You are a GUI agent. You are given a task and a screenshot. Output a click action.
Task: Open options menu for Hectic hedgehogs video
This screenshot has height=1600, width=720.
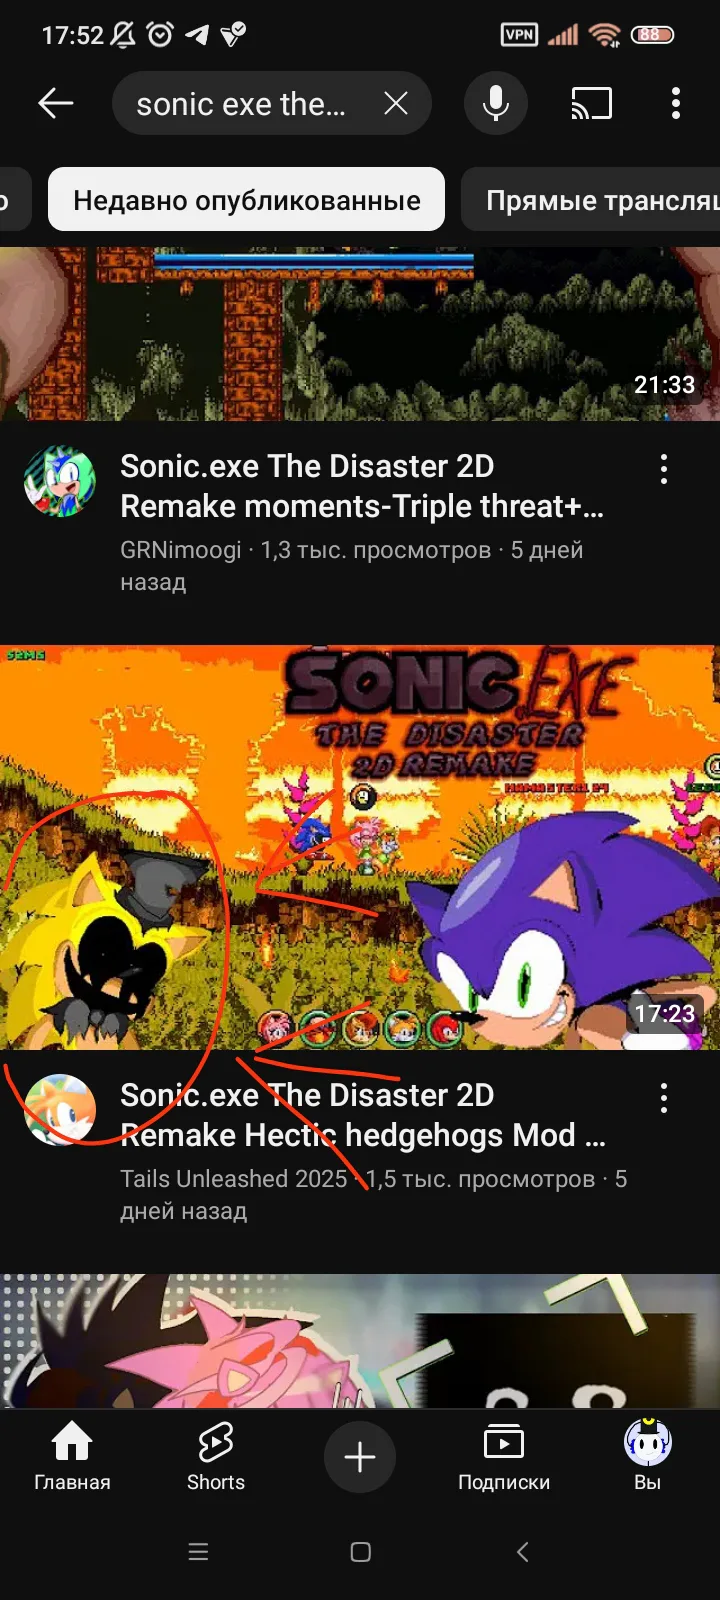click(664, 1098)
